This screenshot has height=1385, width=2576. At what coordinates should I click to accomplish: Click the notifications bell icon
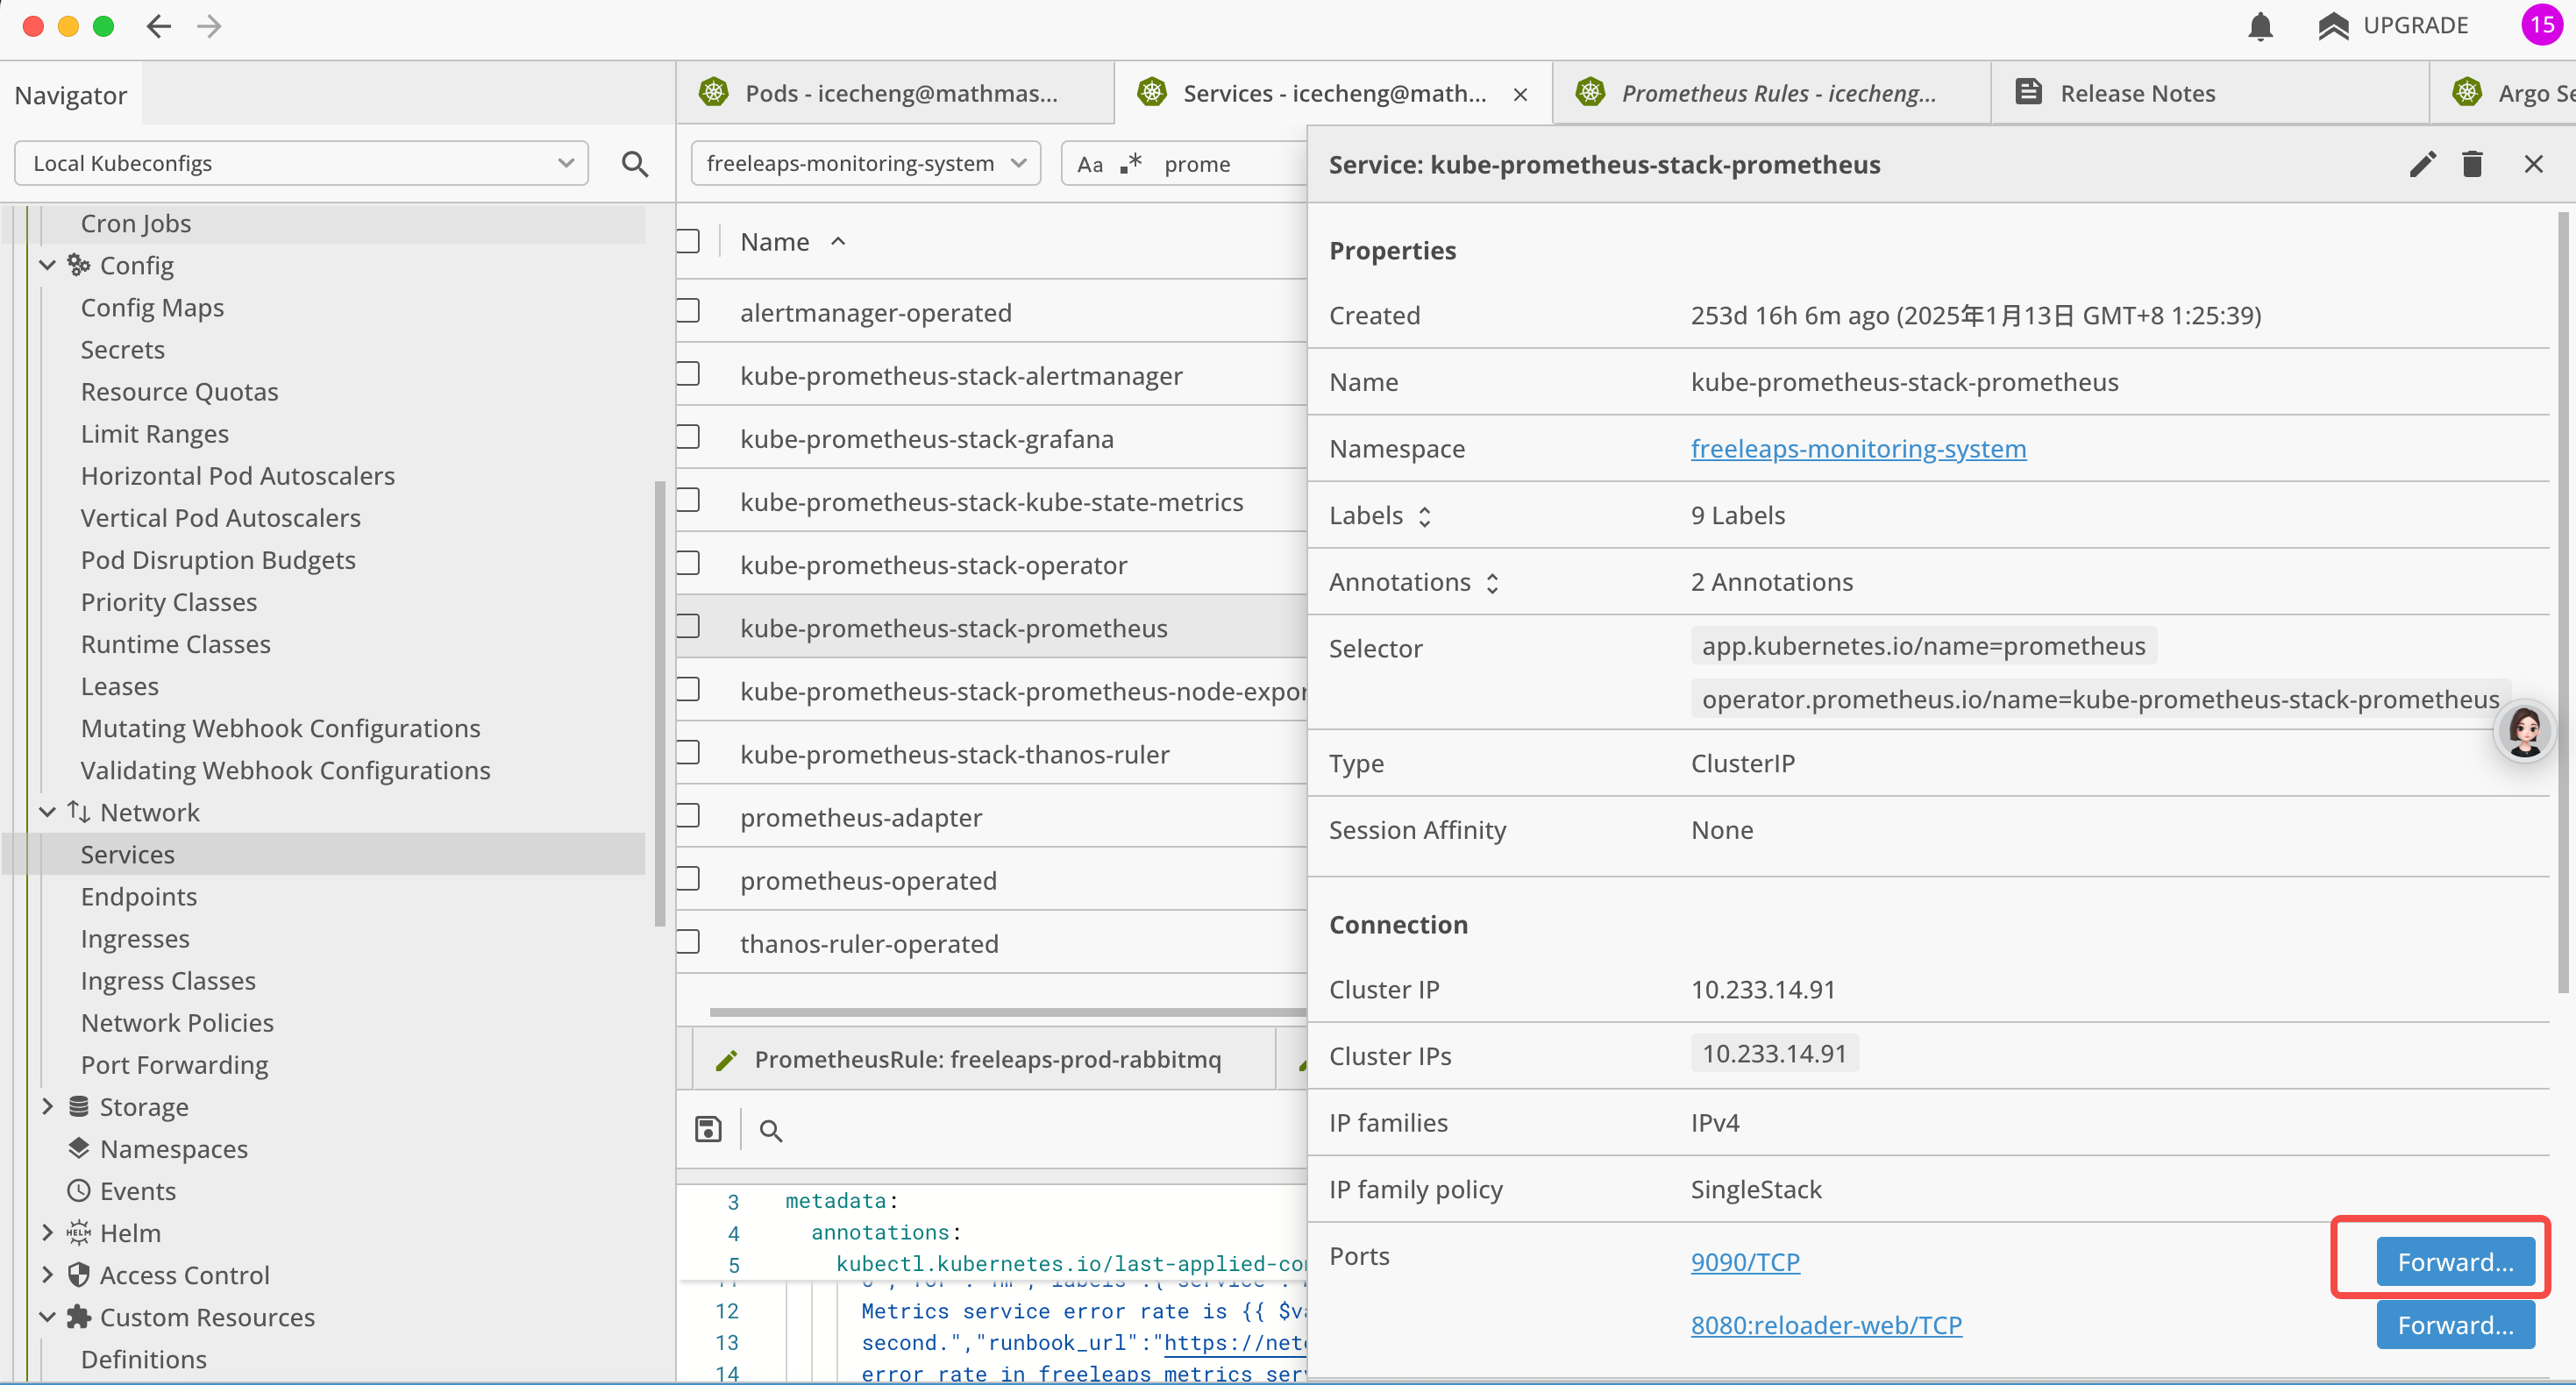[x=2260, y=26]
